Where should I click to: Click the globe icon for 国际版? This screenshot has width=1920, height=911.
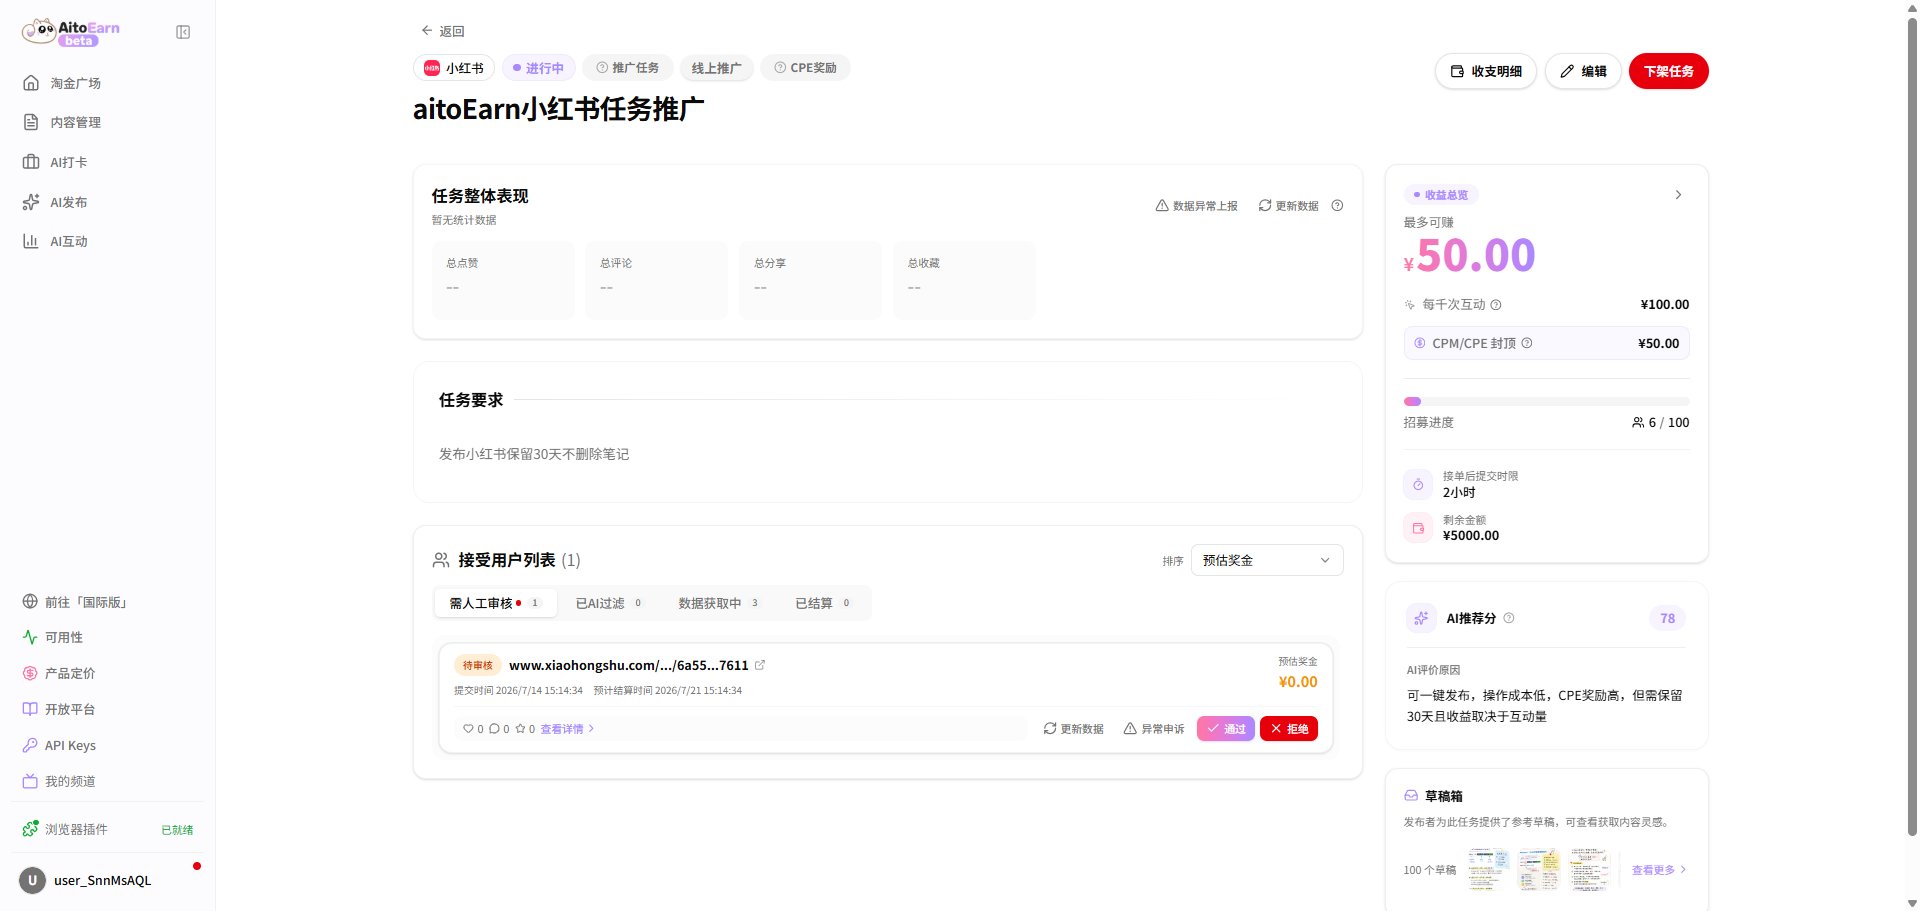pos(30,602)
